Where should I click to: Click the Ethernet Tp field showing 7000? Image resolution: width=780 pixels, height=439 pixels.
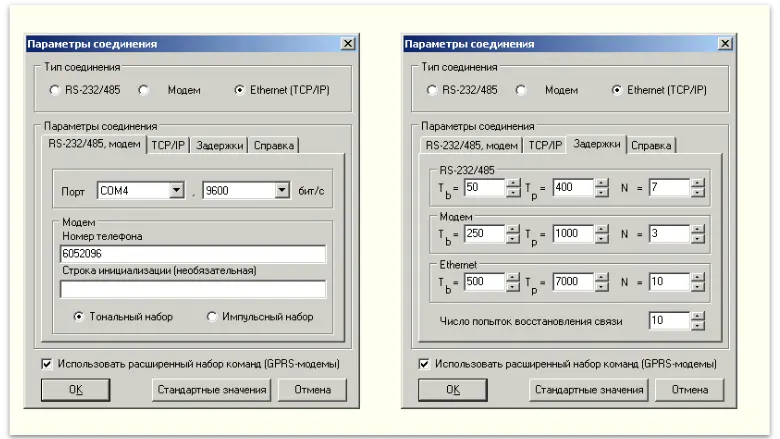click(x=572, y=283)
